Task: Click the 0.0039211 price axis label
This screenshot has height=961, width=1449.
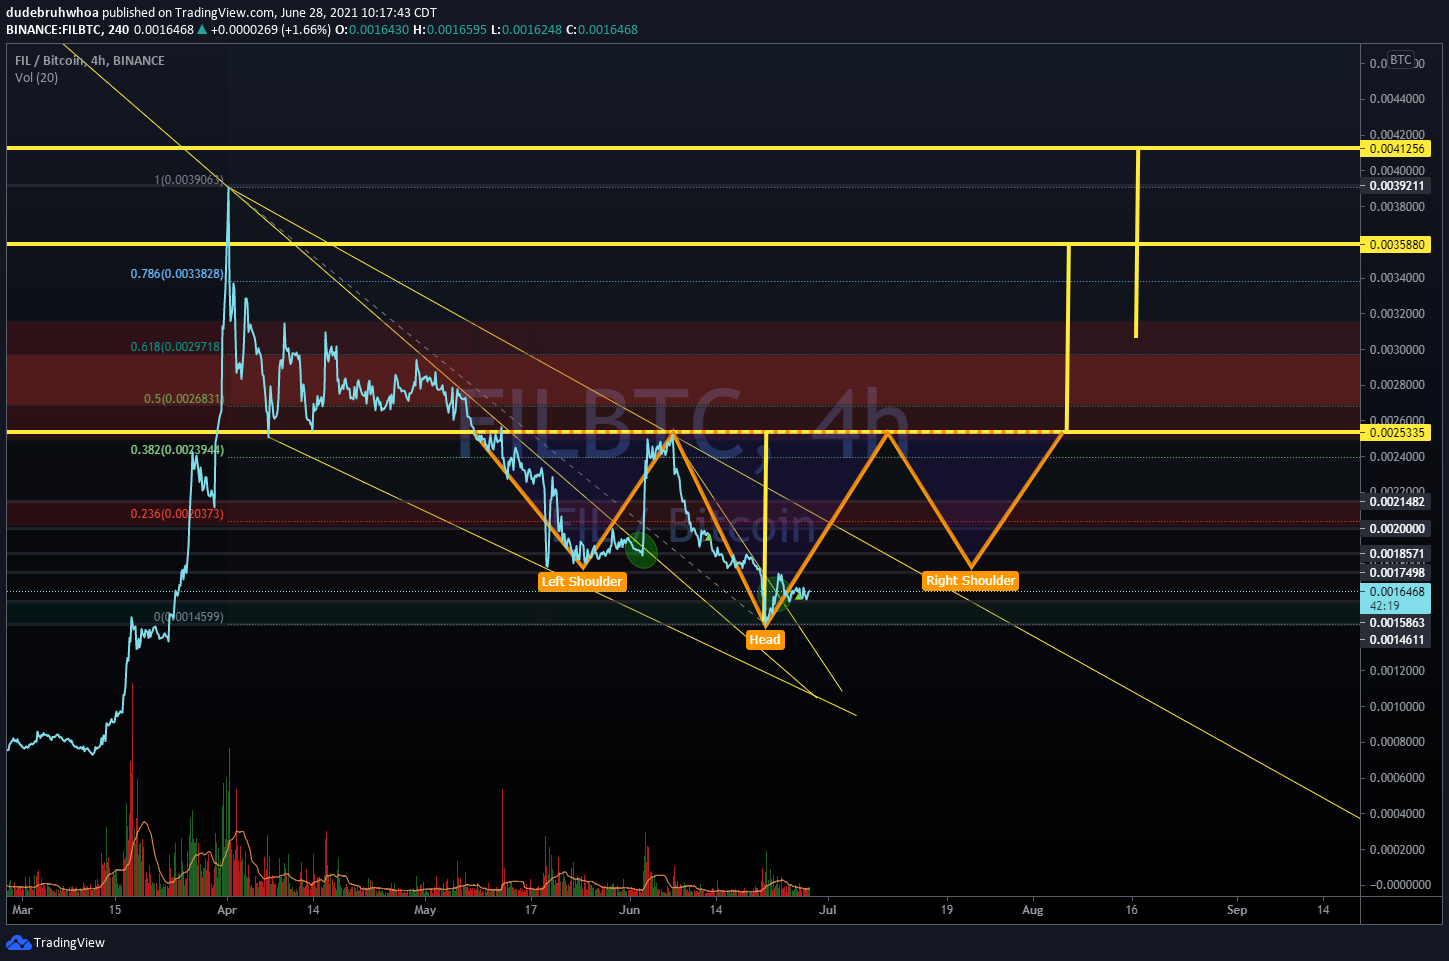Action: pyautogui.click(x=1396, y=186)
